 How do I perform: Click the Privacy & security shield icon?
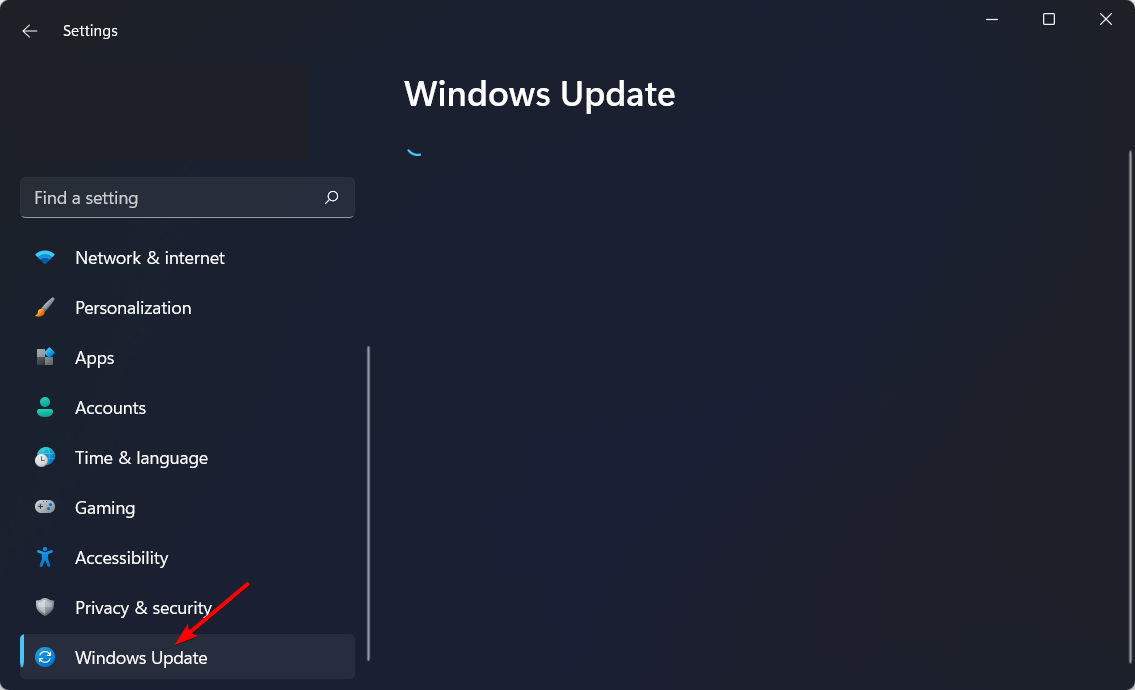pyautogui.click(x=45, y=607)
